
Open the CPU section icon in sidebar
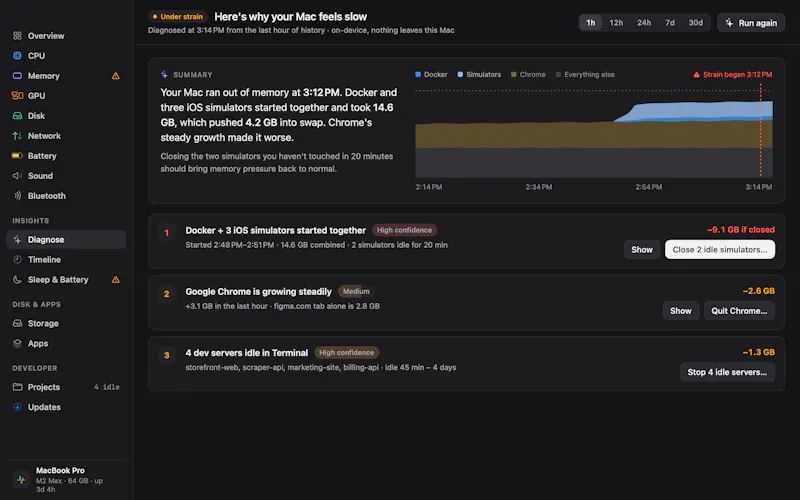click(17, 56)
